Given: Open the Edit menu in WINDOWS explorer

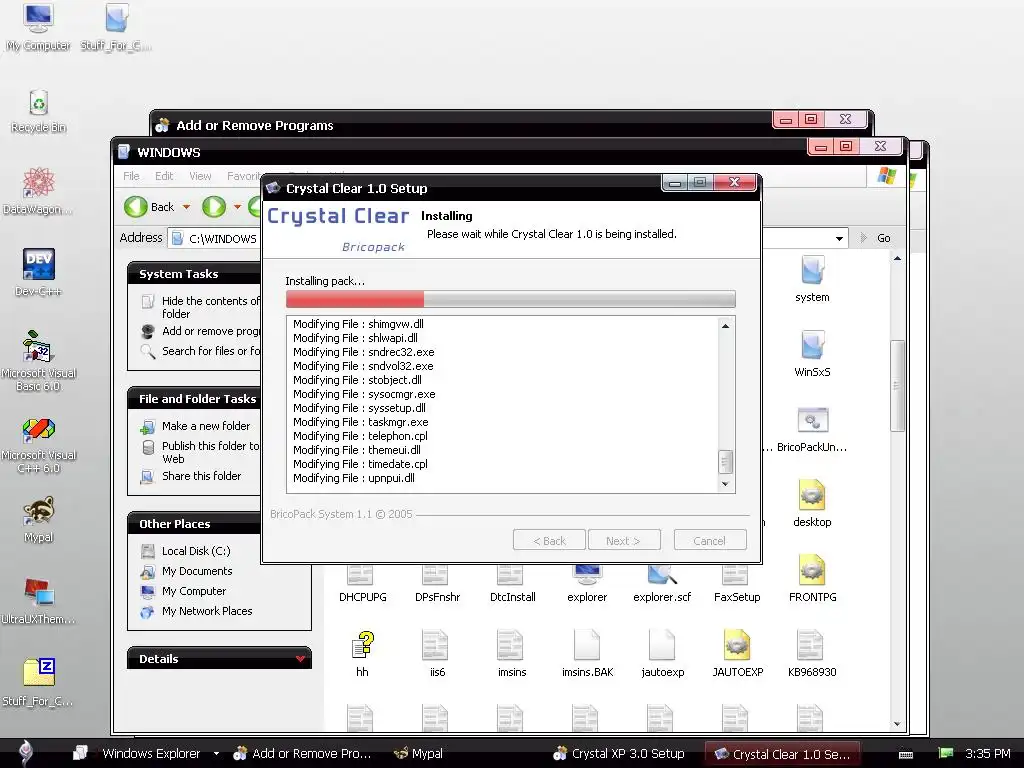Looking at the screenshot, I should (164, 176).
